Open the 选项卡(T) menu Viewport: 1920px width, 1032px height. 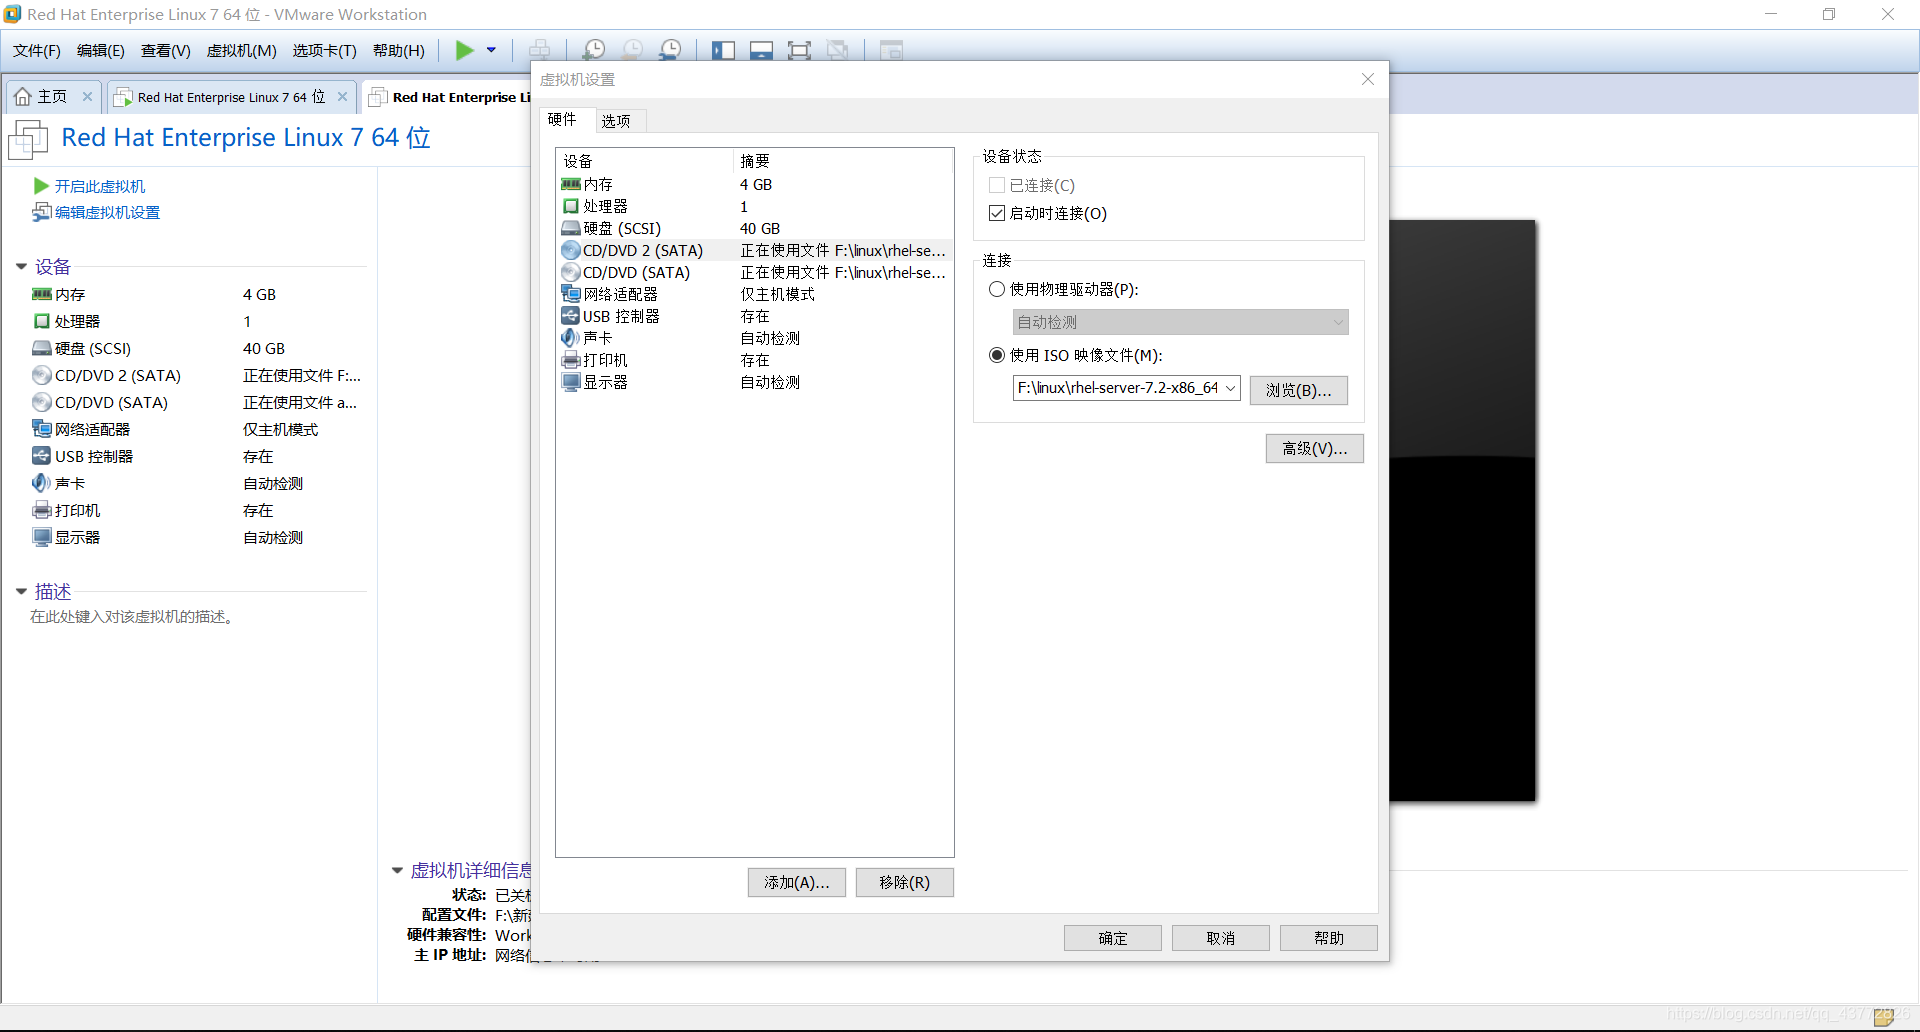[x=324, y=51]
